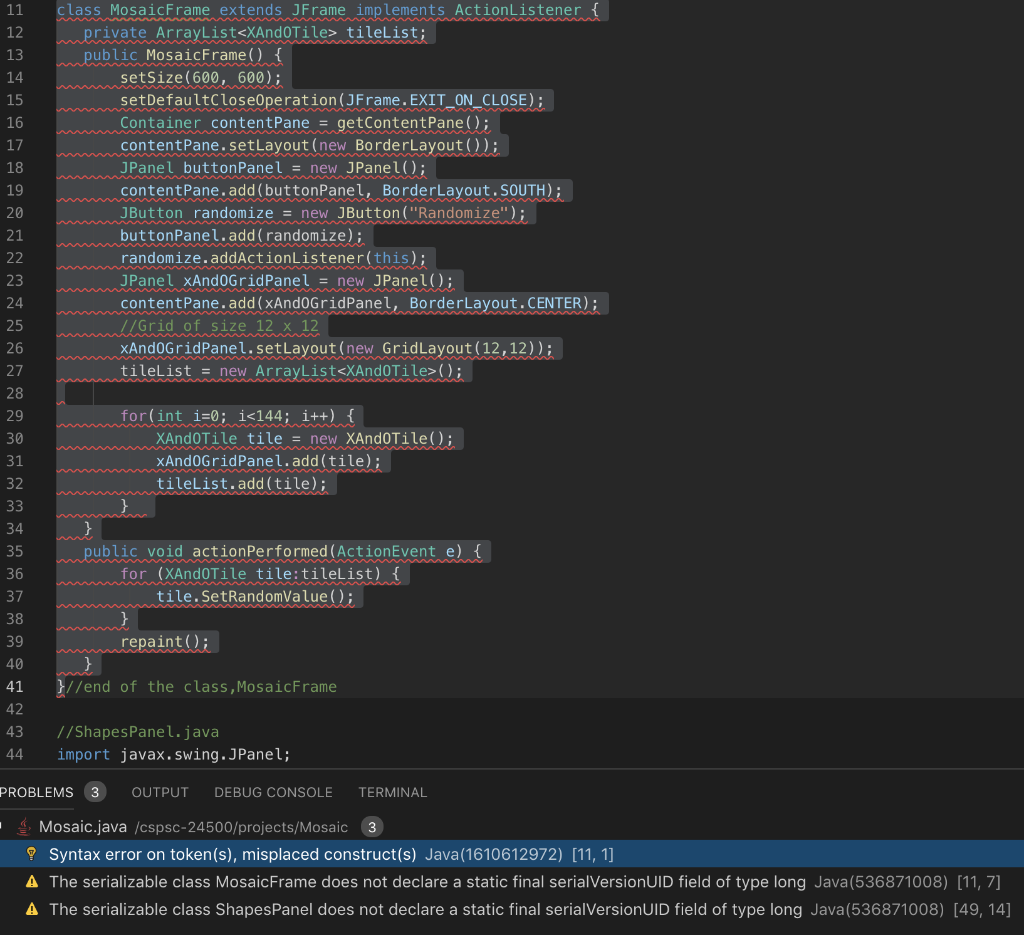Open the DEBUG CONSOLE tab
Viewport: 1024px width, 935px height.
273,792
